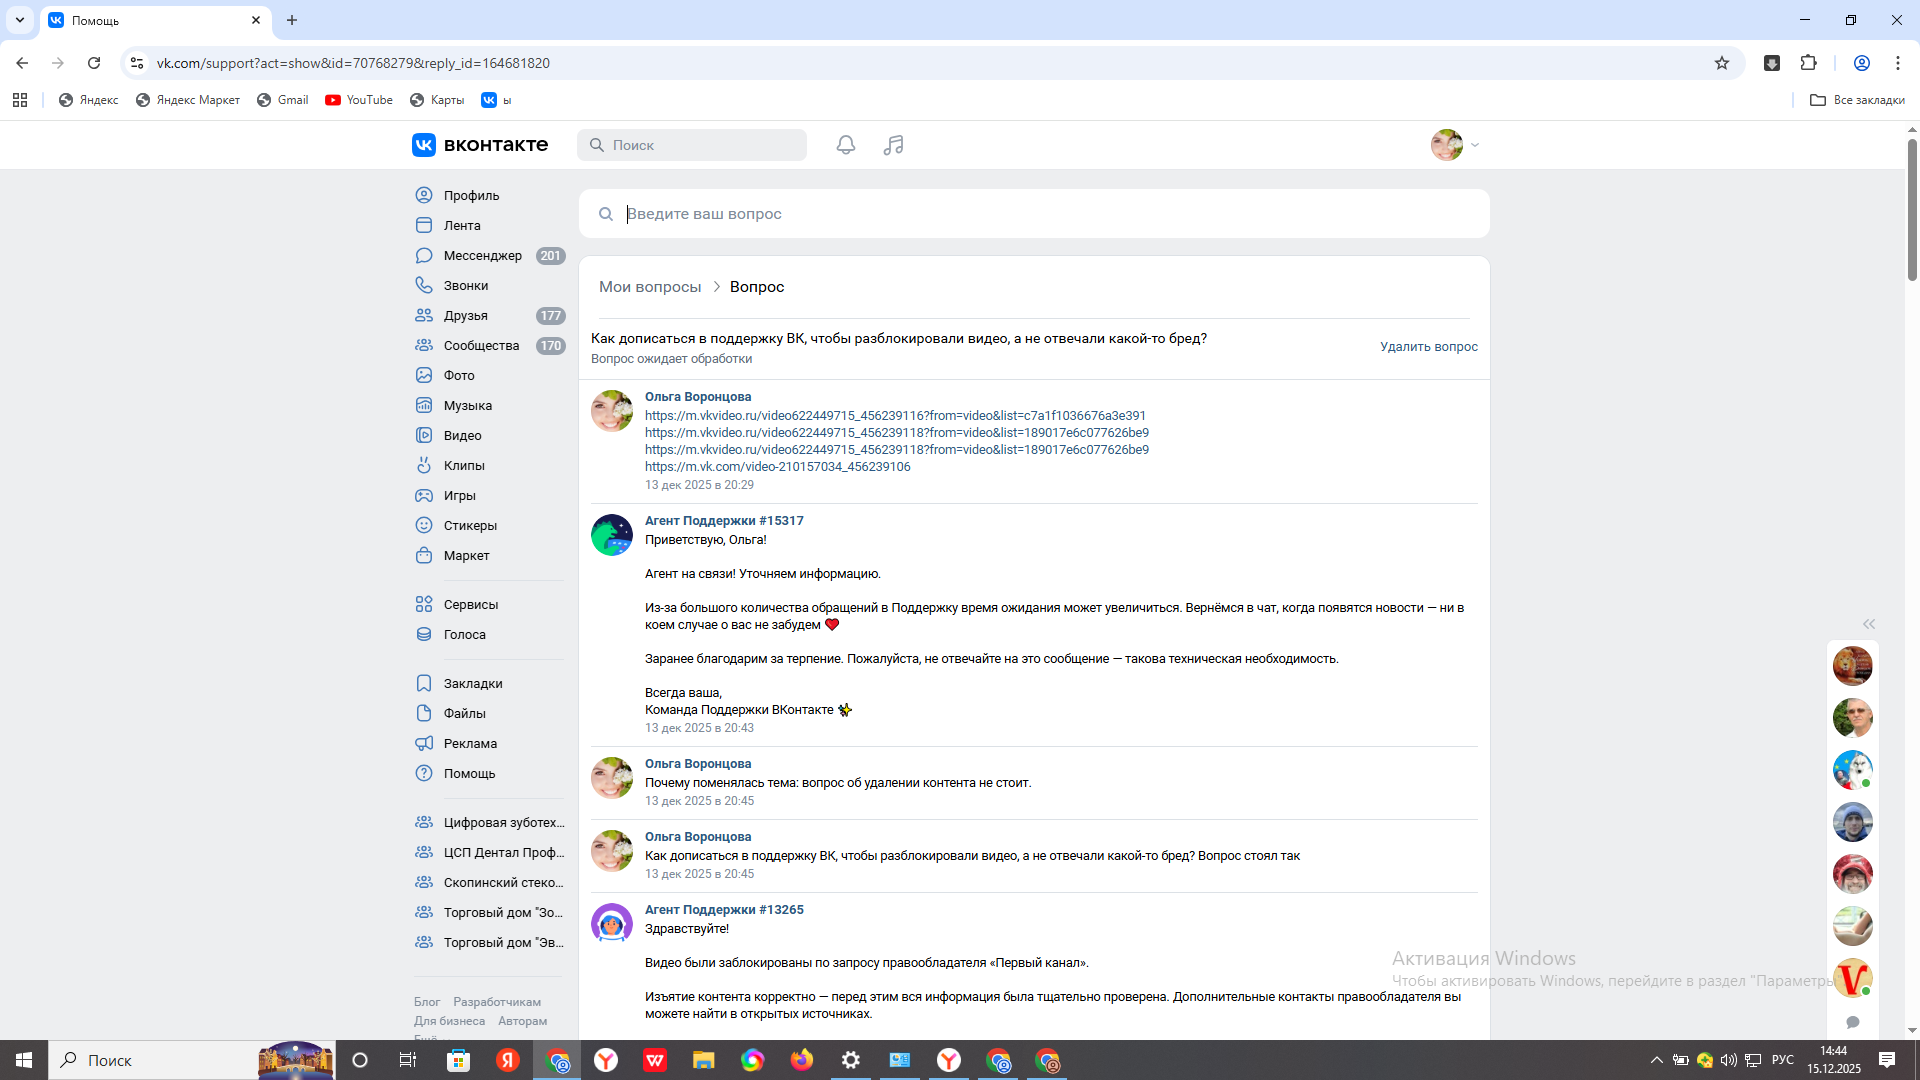Open the music player note icon
The width and height of the screenshot is (1920, 1080).
click(x=893, y=145)
